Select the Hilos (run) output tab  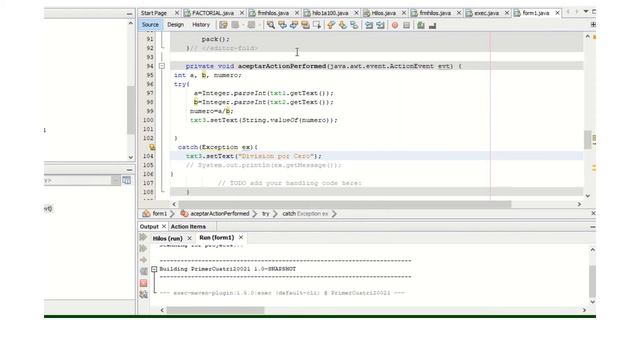pyautogui.click(x=167, y=238)
